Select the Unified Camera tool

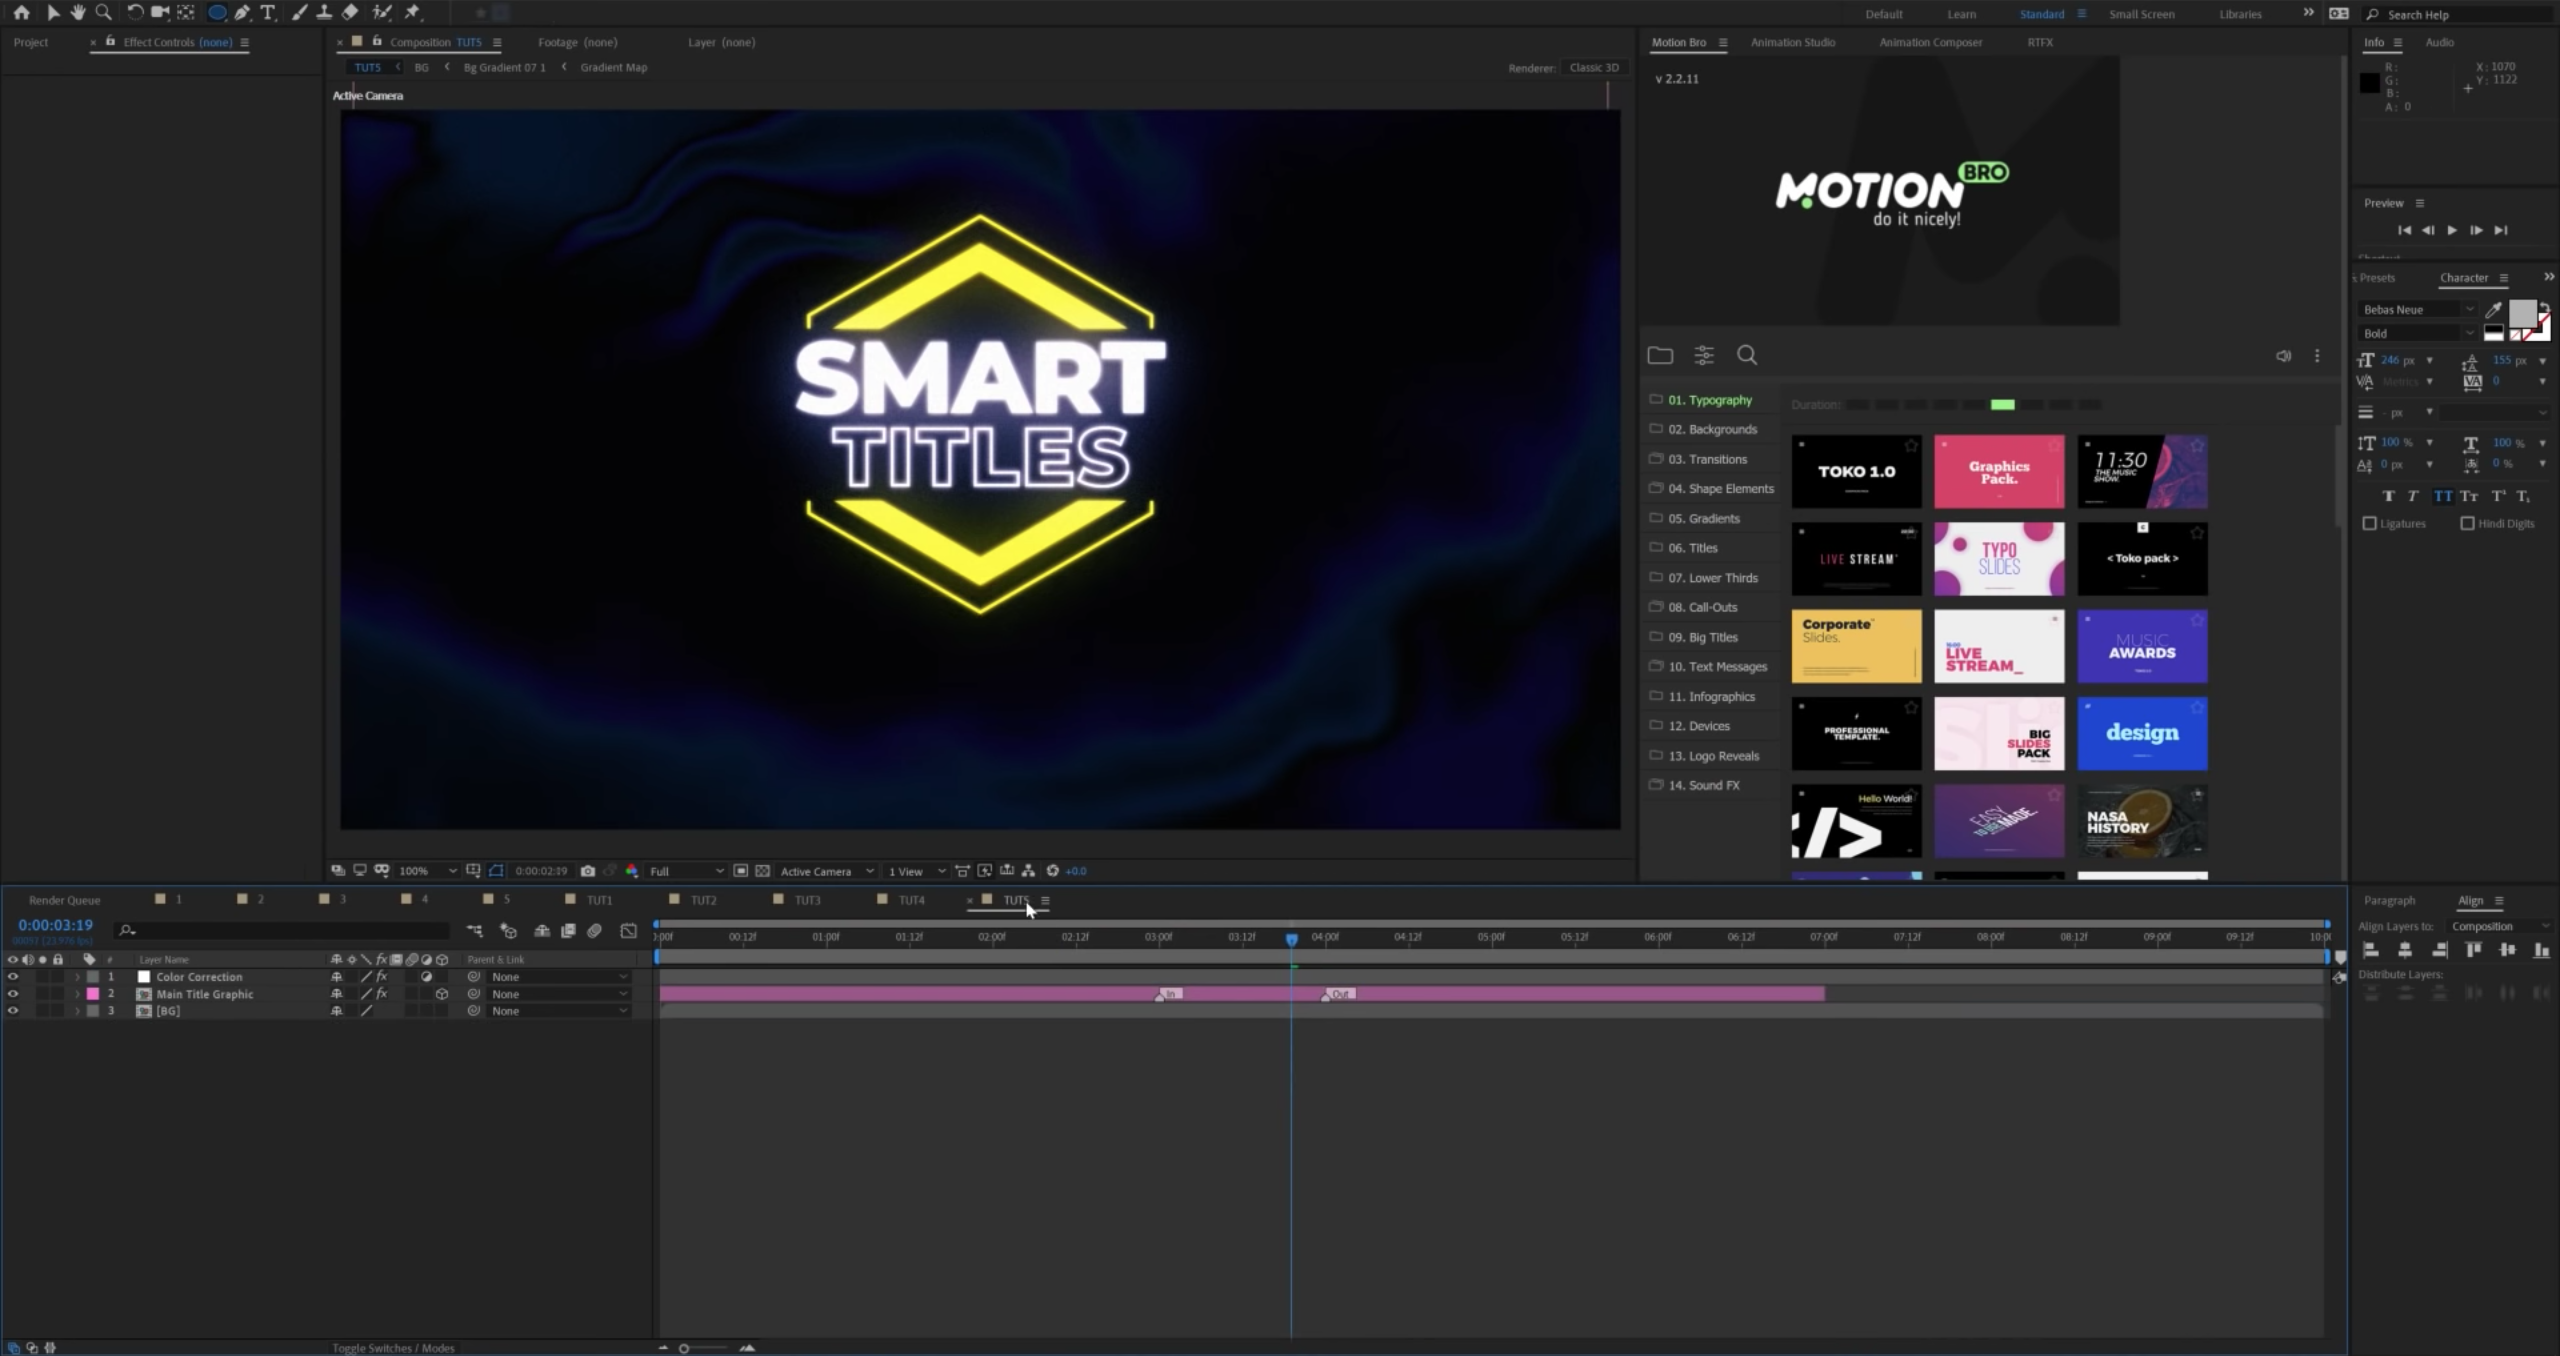(x=160, y=13)
